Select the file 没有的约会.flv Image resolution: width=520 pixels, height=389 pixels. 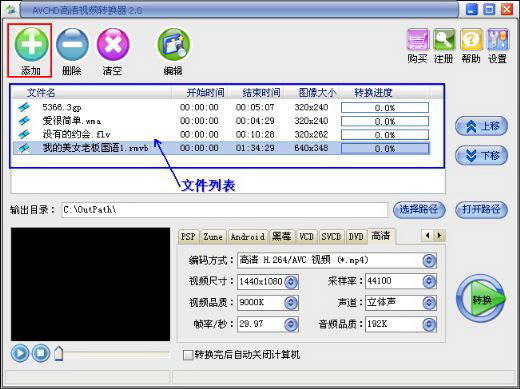point(76,135)
